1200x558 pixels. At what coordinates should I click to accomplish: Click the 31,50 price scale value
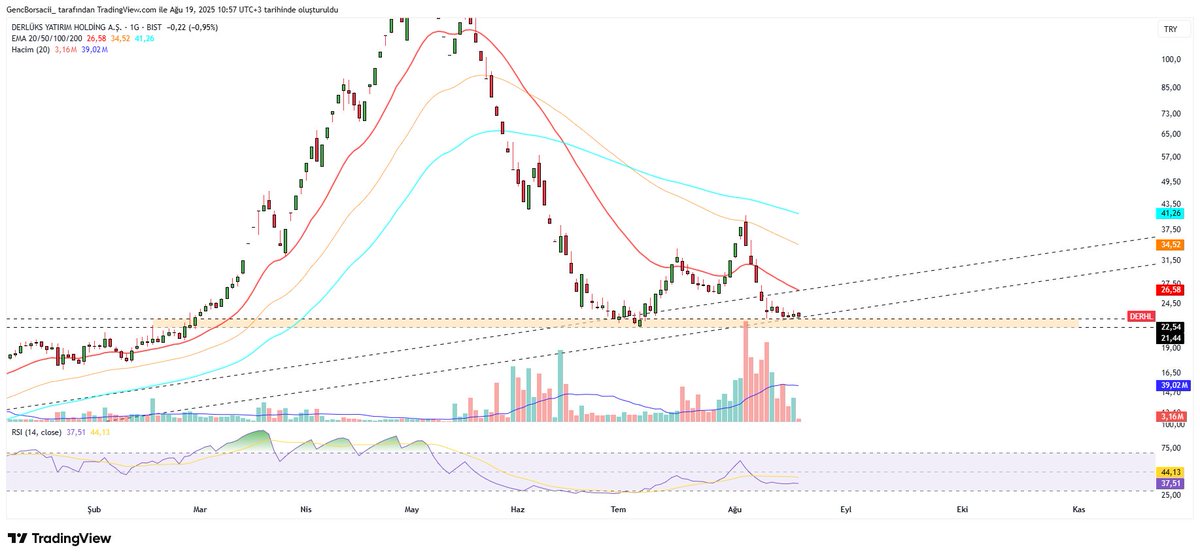(1172, 260)
